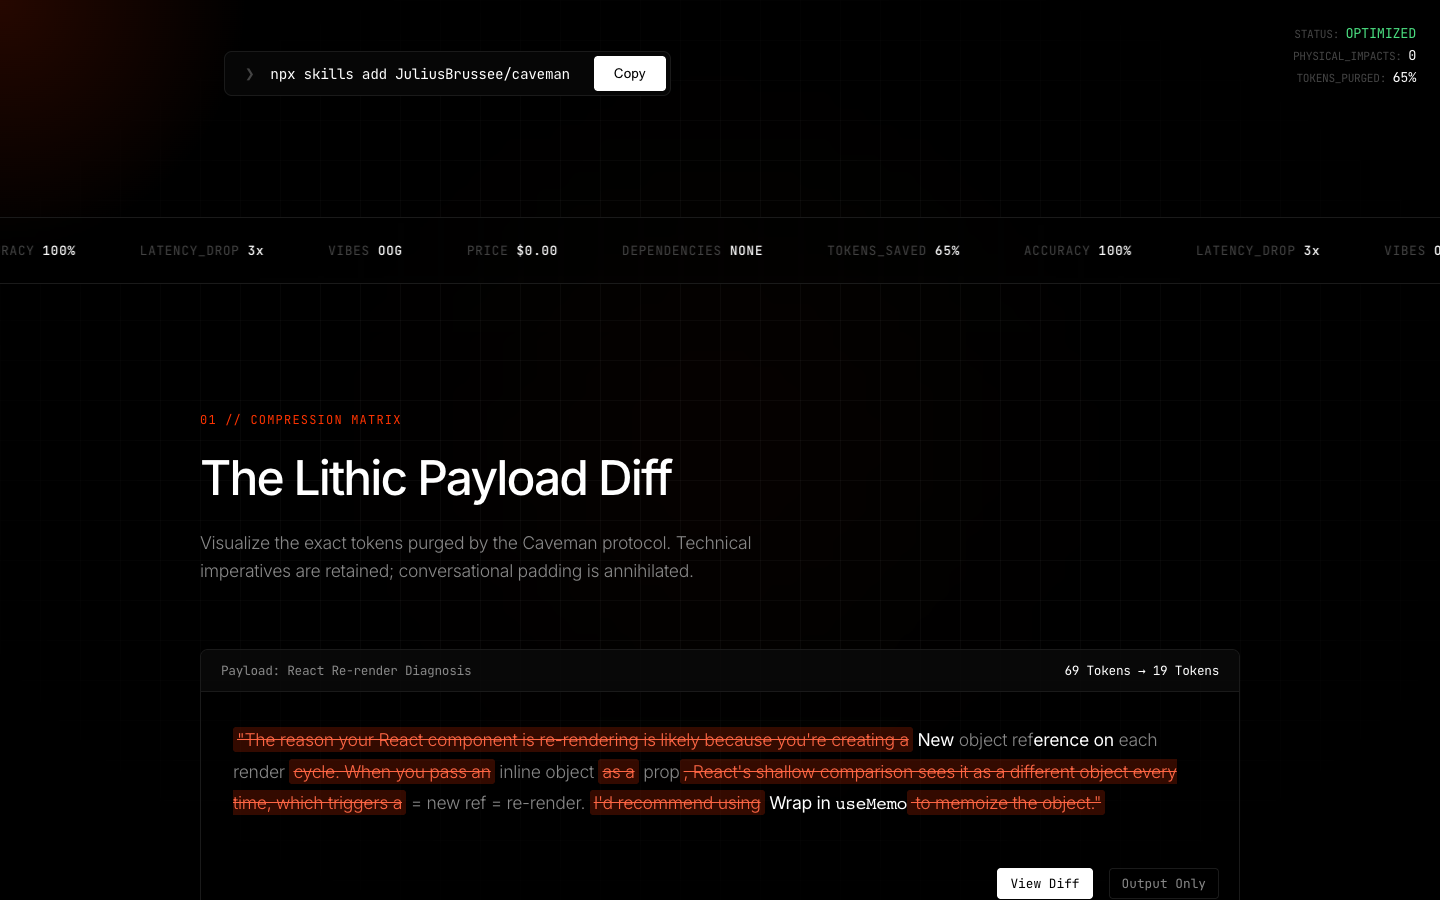The height and width of the screenshot is (900, 1440).
Task: Click the OPTIMIZED status indicator
Action: [x=1380, y=34]
